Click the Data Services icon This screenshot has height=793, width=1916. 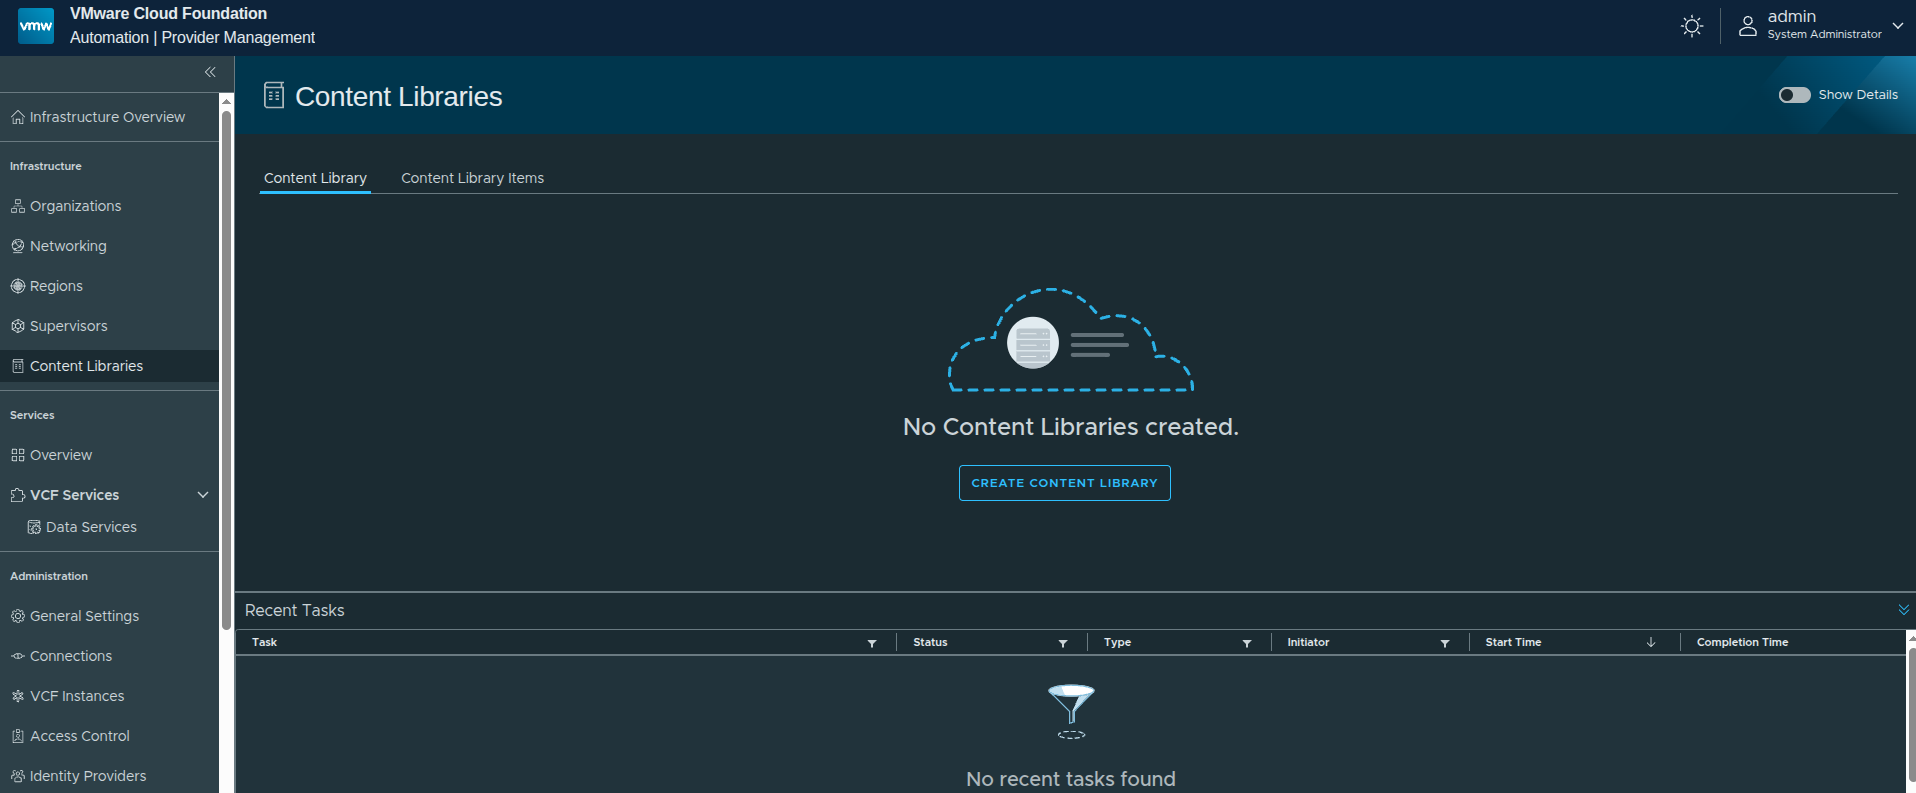pyautogui.click(x=34, y=527)
